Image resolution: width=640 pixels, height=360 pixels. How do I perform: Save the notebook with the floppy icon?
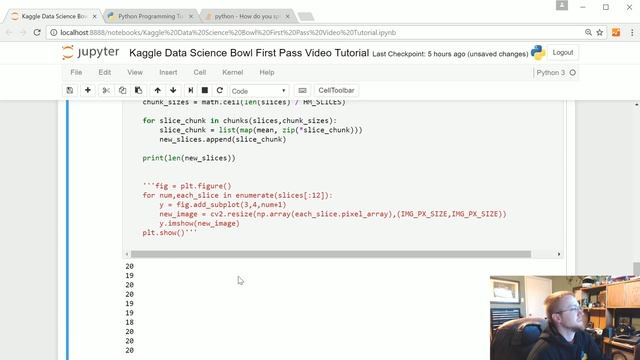click(x=70, y=90)
